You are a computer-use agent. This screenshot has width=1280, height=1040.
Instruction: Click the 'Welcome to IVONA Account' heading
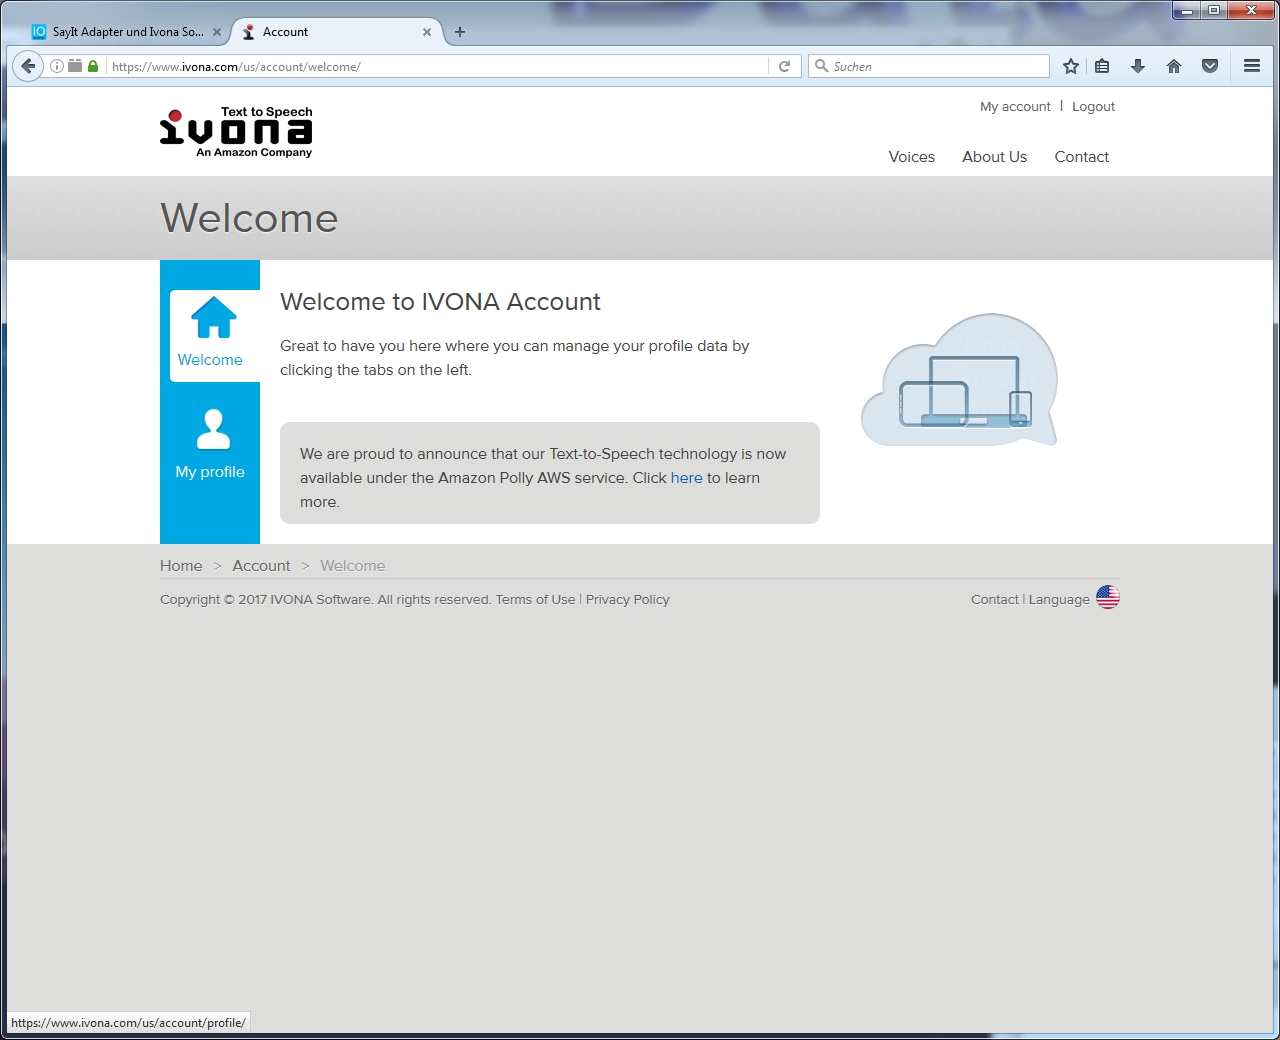click(x=440, y=302)
